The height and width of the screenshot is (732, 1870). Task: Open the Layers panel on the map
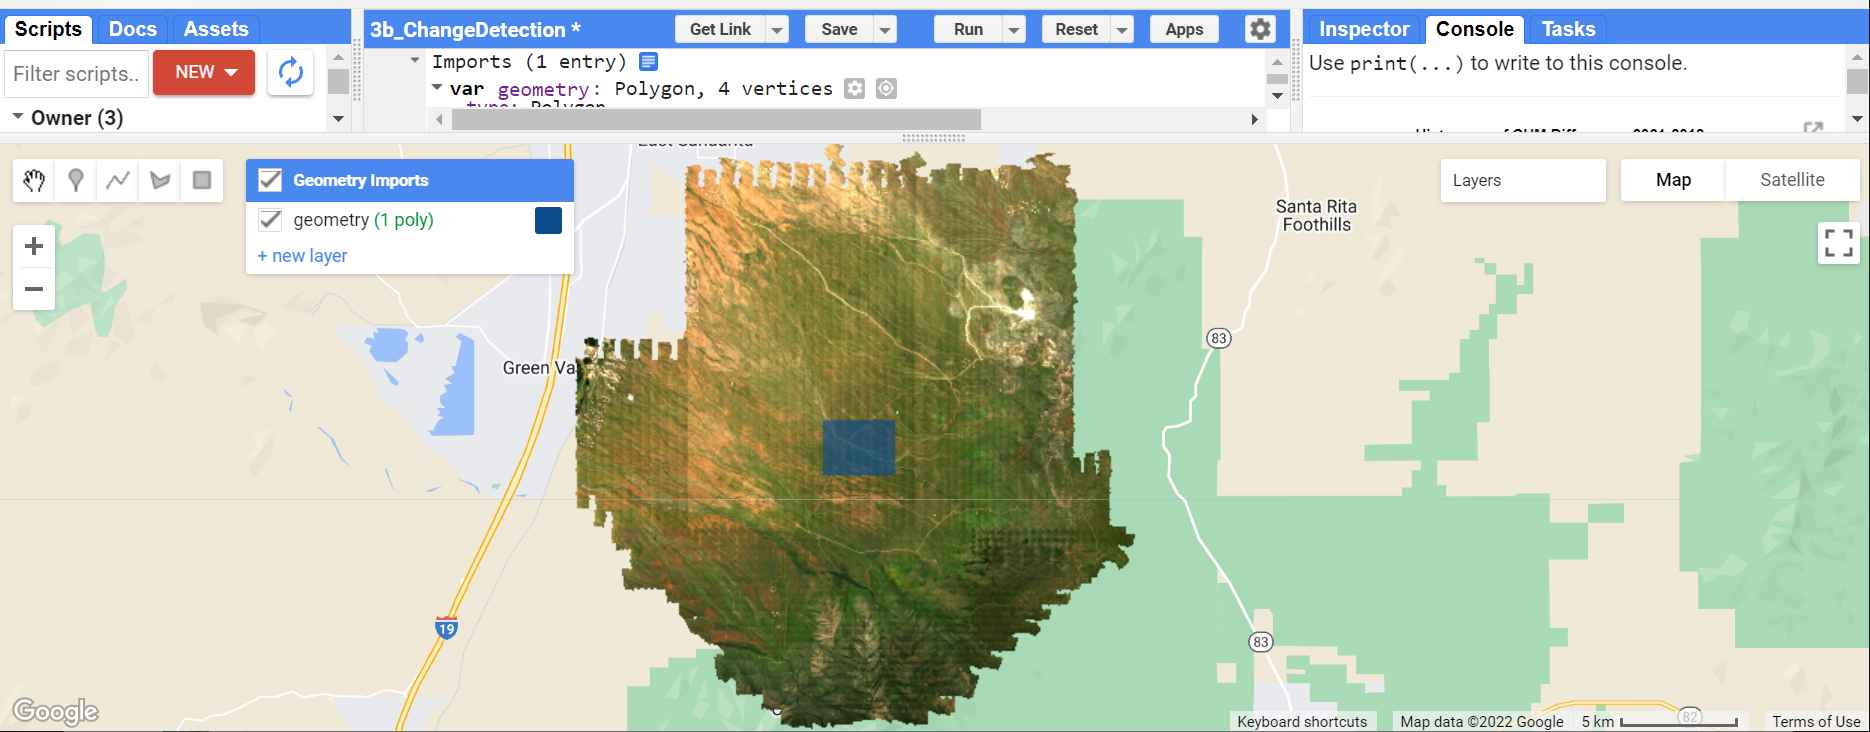pyautogui.click(x=1523, y=180)
